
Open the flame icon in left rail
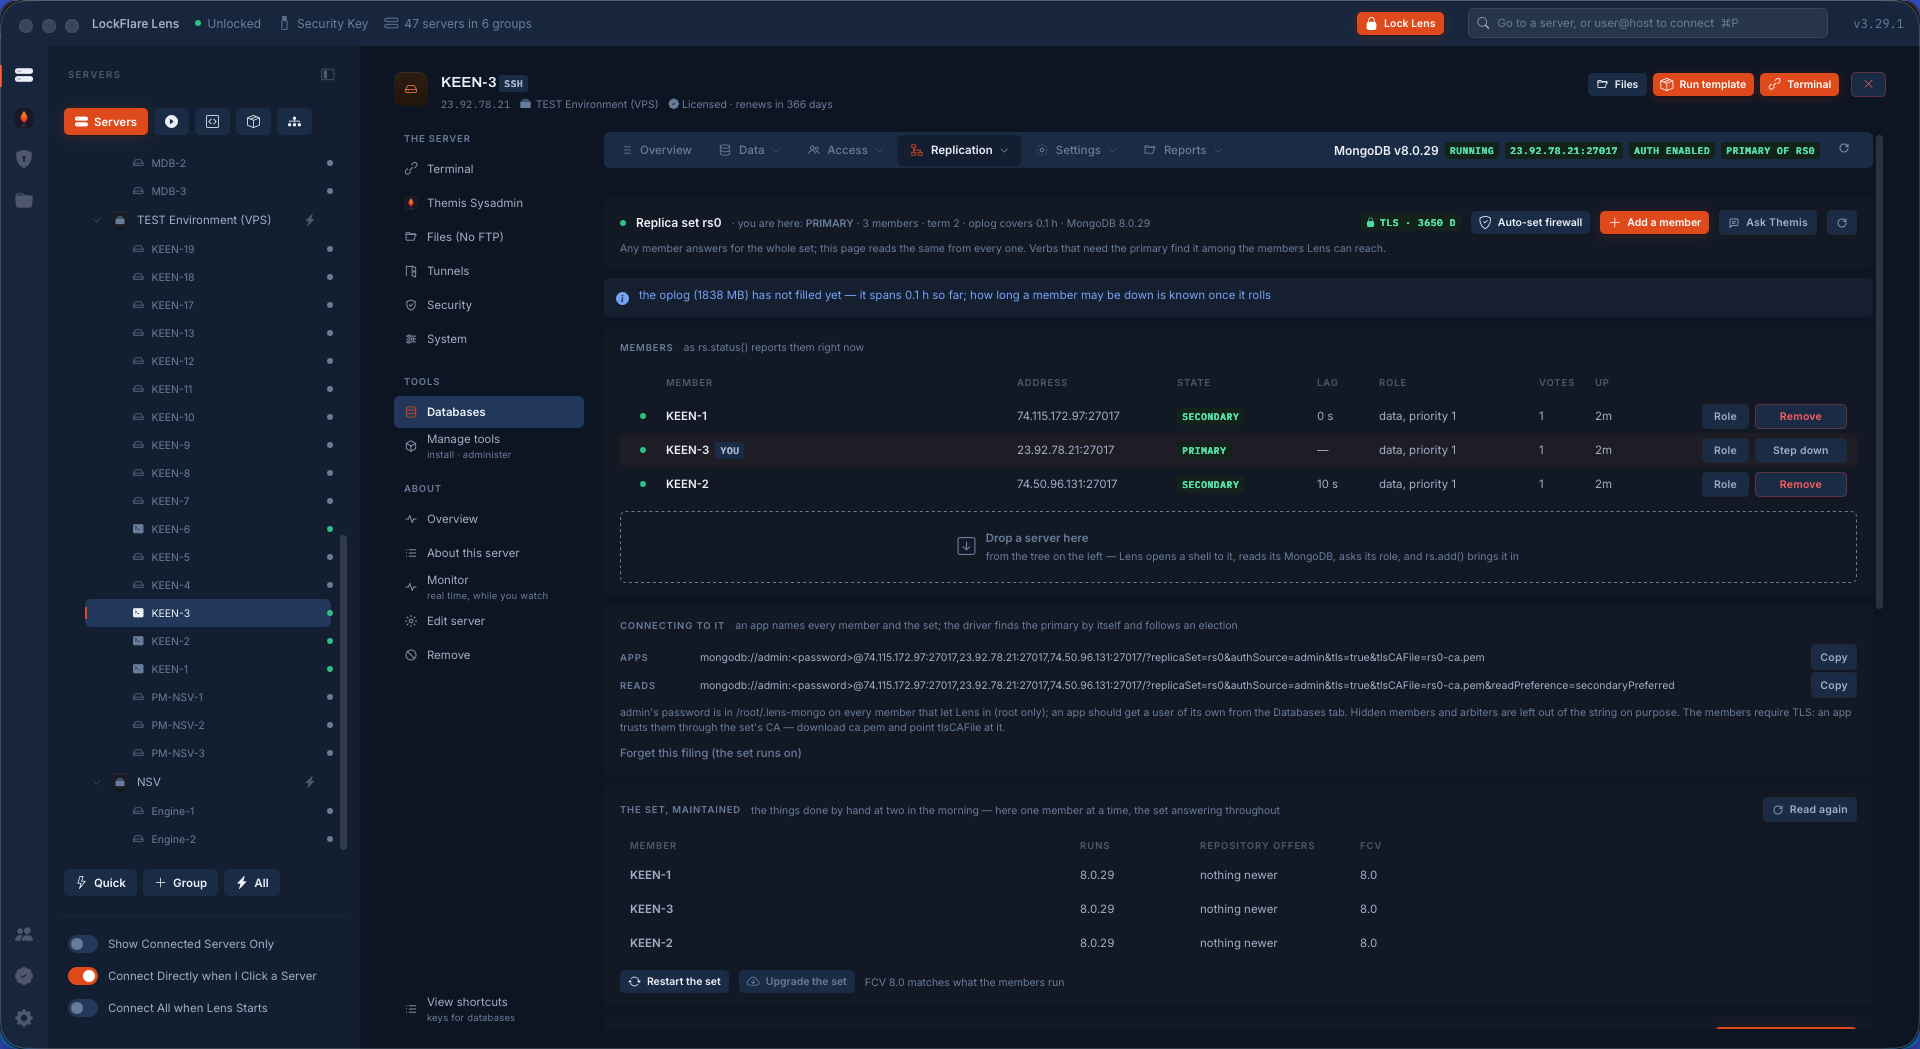click(x=24, y=117)
